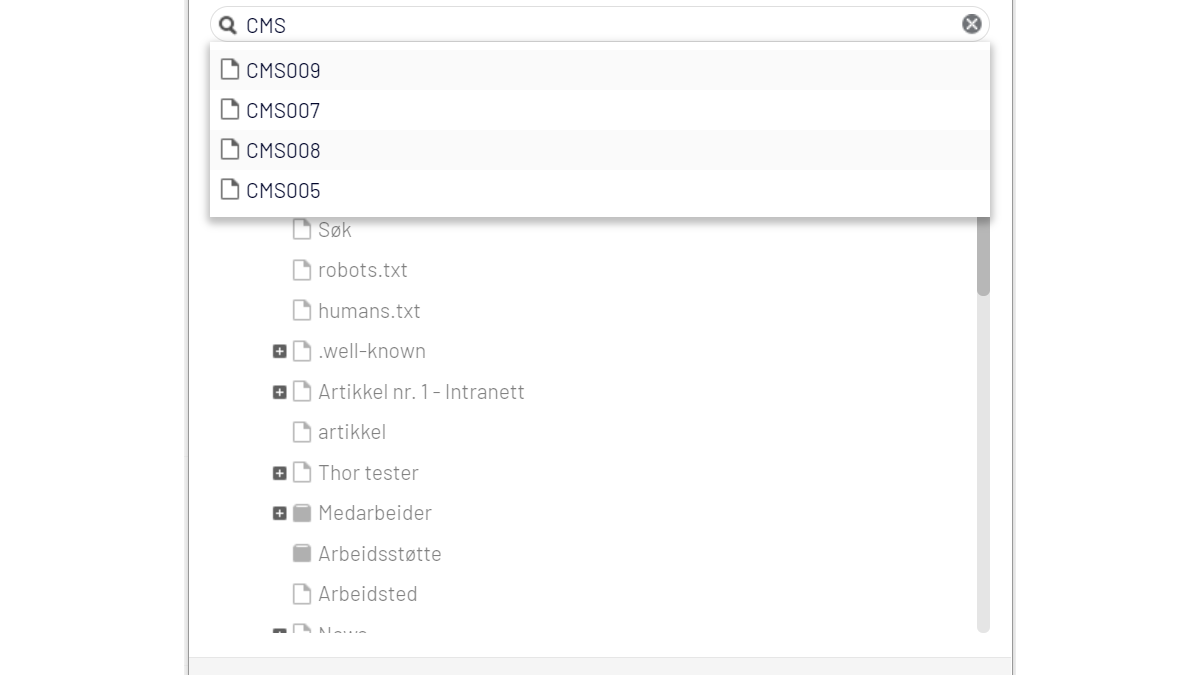Open the humans.txt page

[x=369, y=311]
